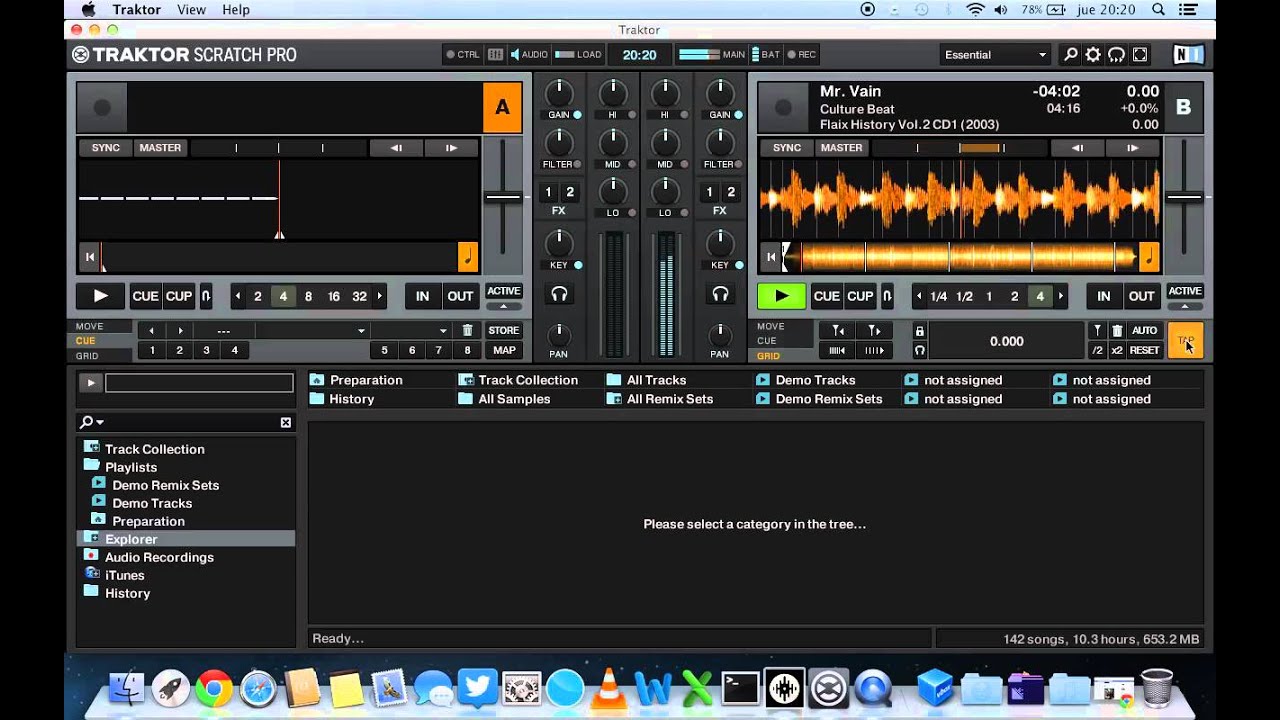Lock the BPM with Deck B's padlock icon
1280x720 pixels.
[x=919, y=331]
